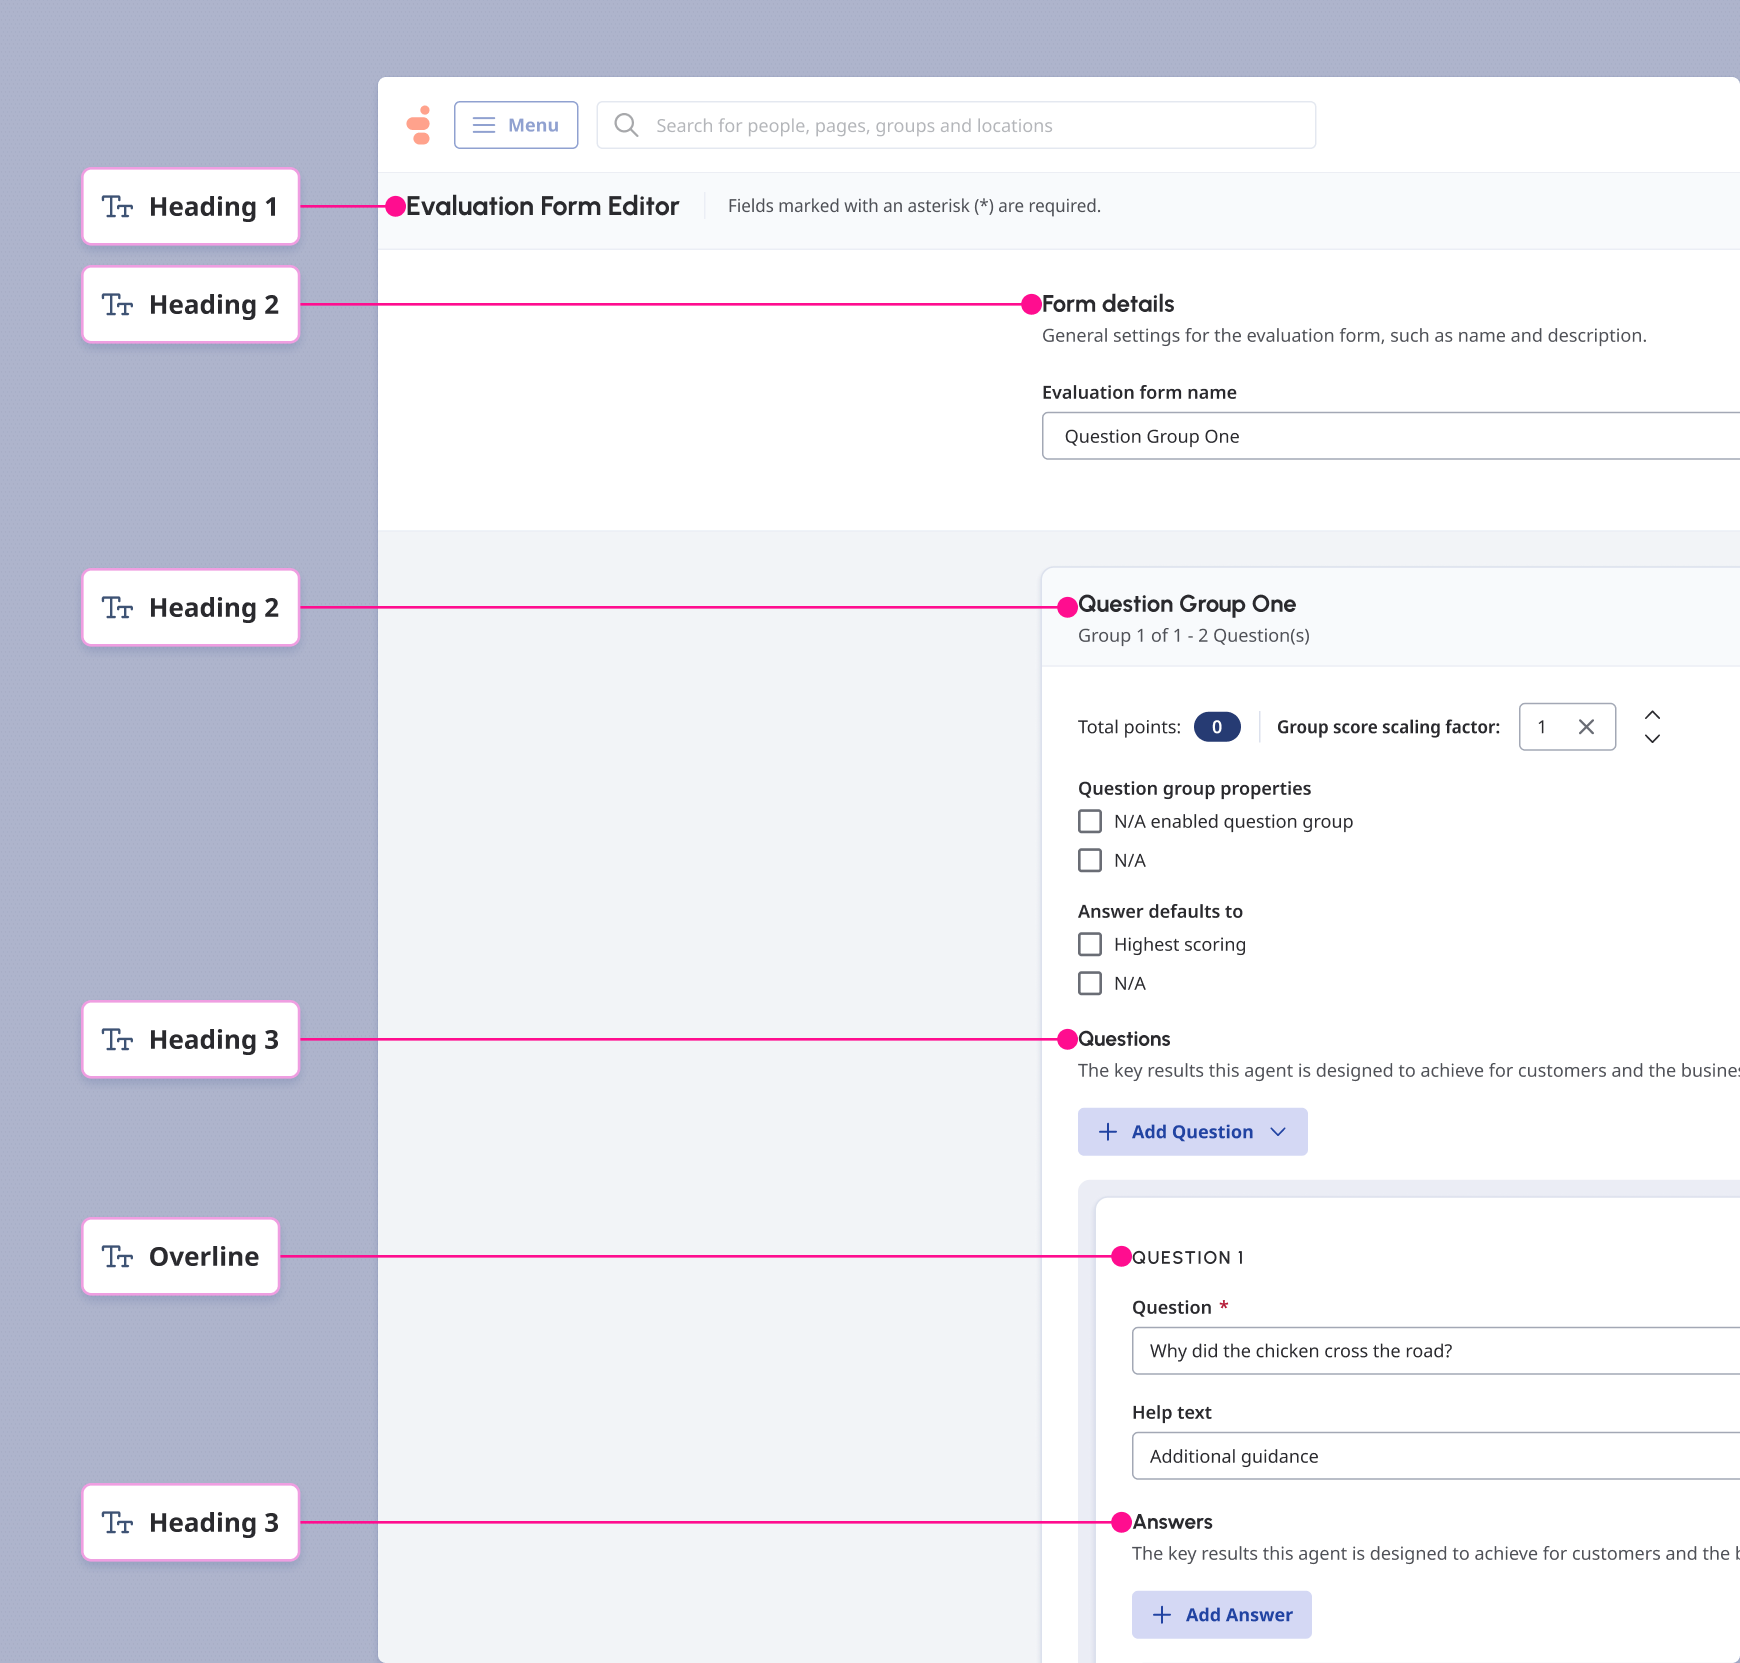Click the 'Form details' heading
1740x1663 pixels.
click(x=1108, y=304)
